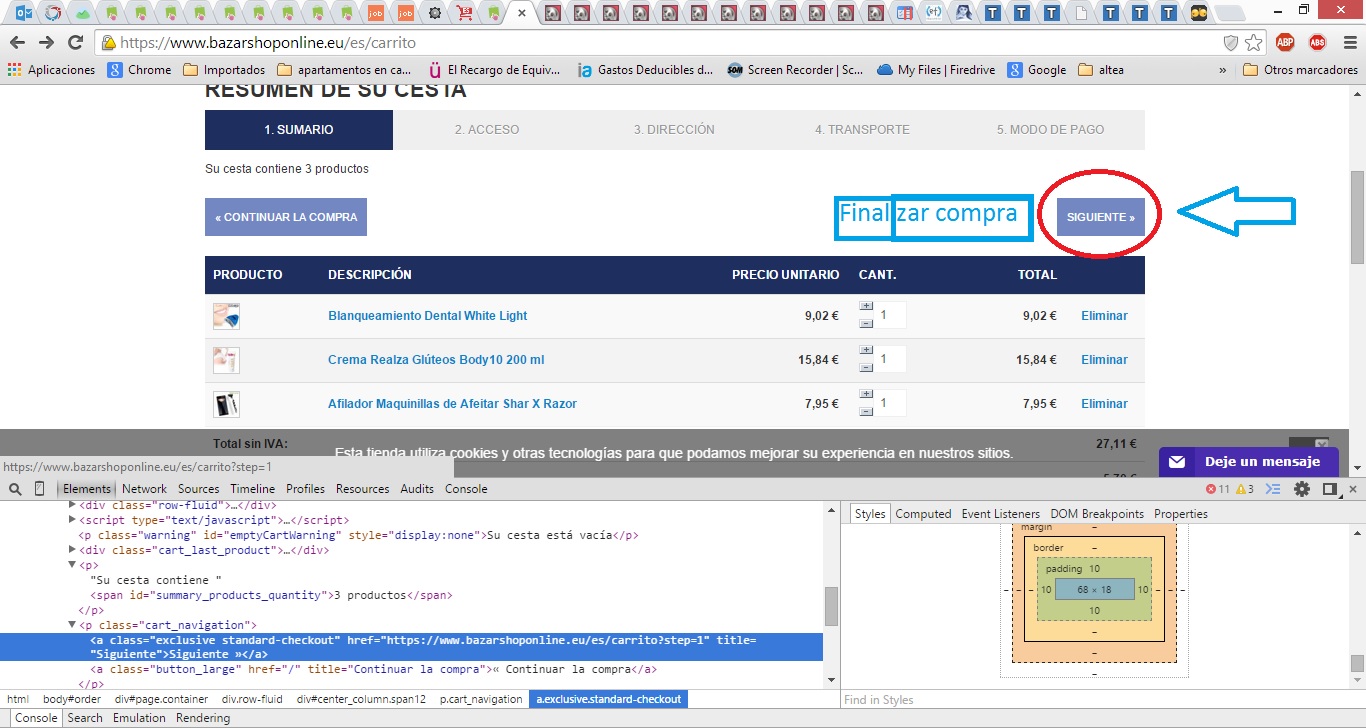
Task: Decrease quantity of Blanqueamiento Dental White Light
Action: pyautogui.click(x=866, y=323)
